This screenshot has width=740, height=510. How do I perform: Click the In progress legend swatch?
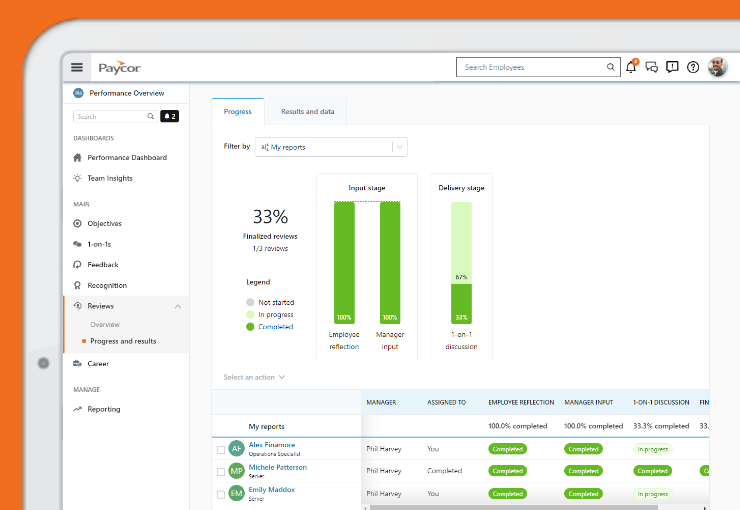[x=250, y=314]
